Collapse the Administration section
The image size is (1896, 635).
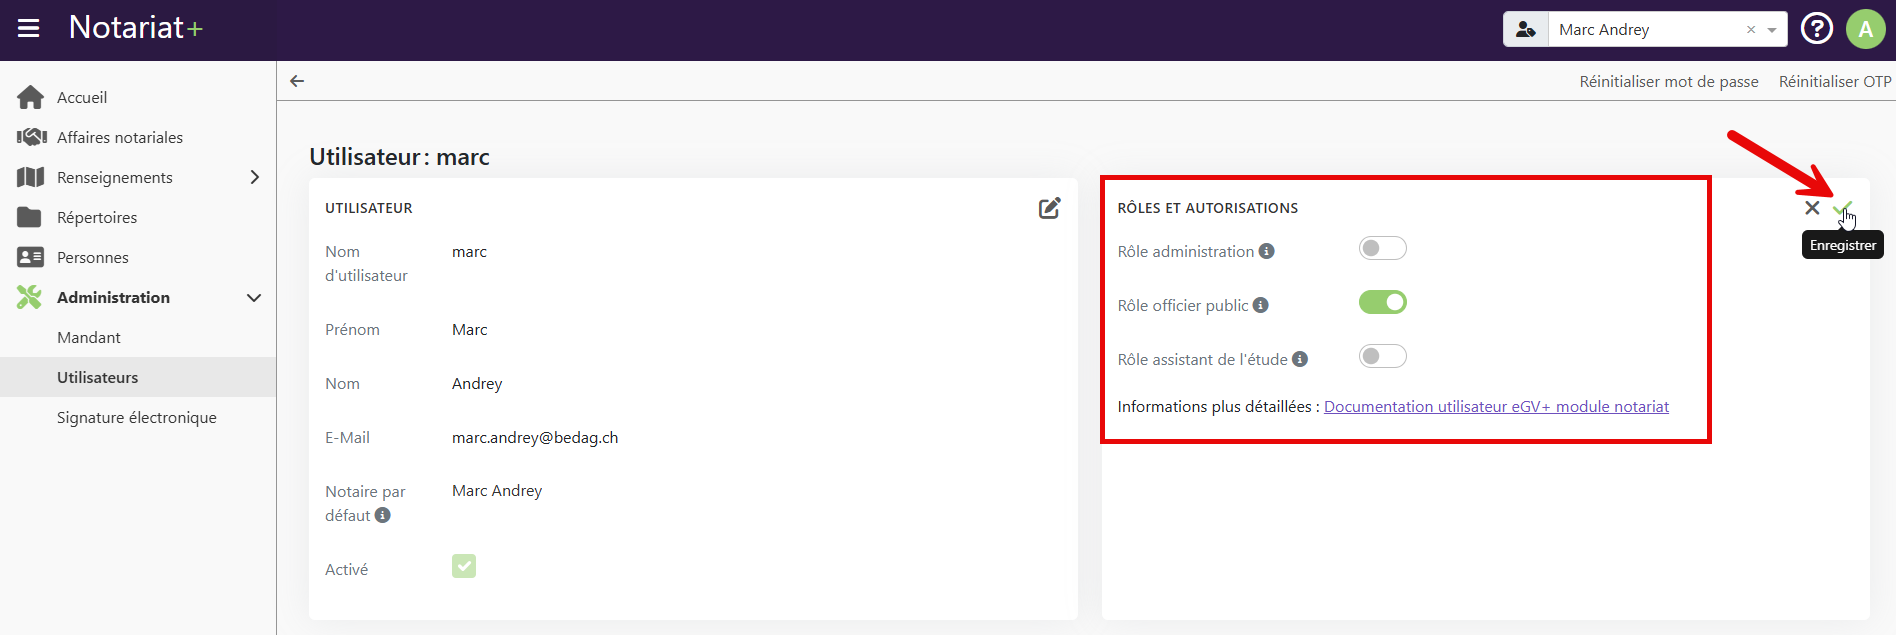click(254, 298)
